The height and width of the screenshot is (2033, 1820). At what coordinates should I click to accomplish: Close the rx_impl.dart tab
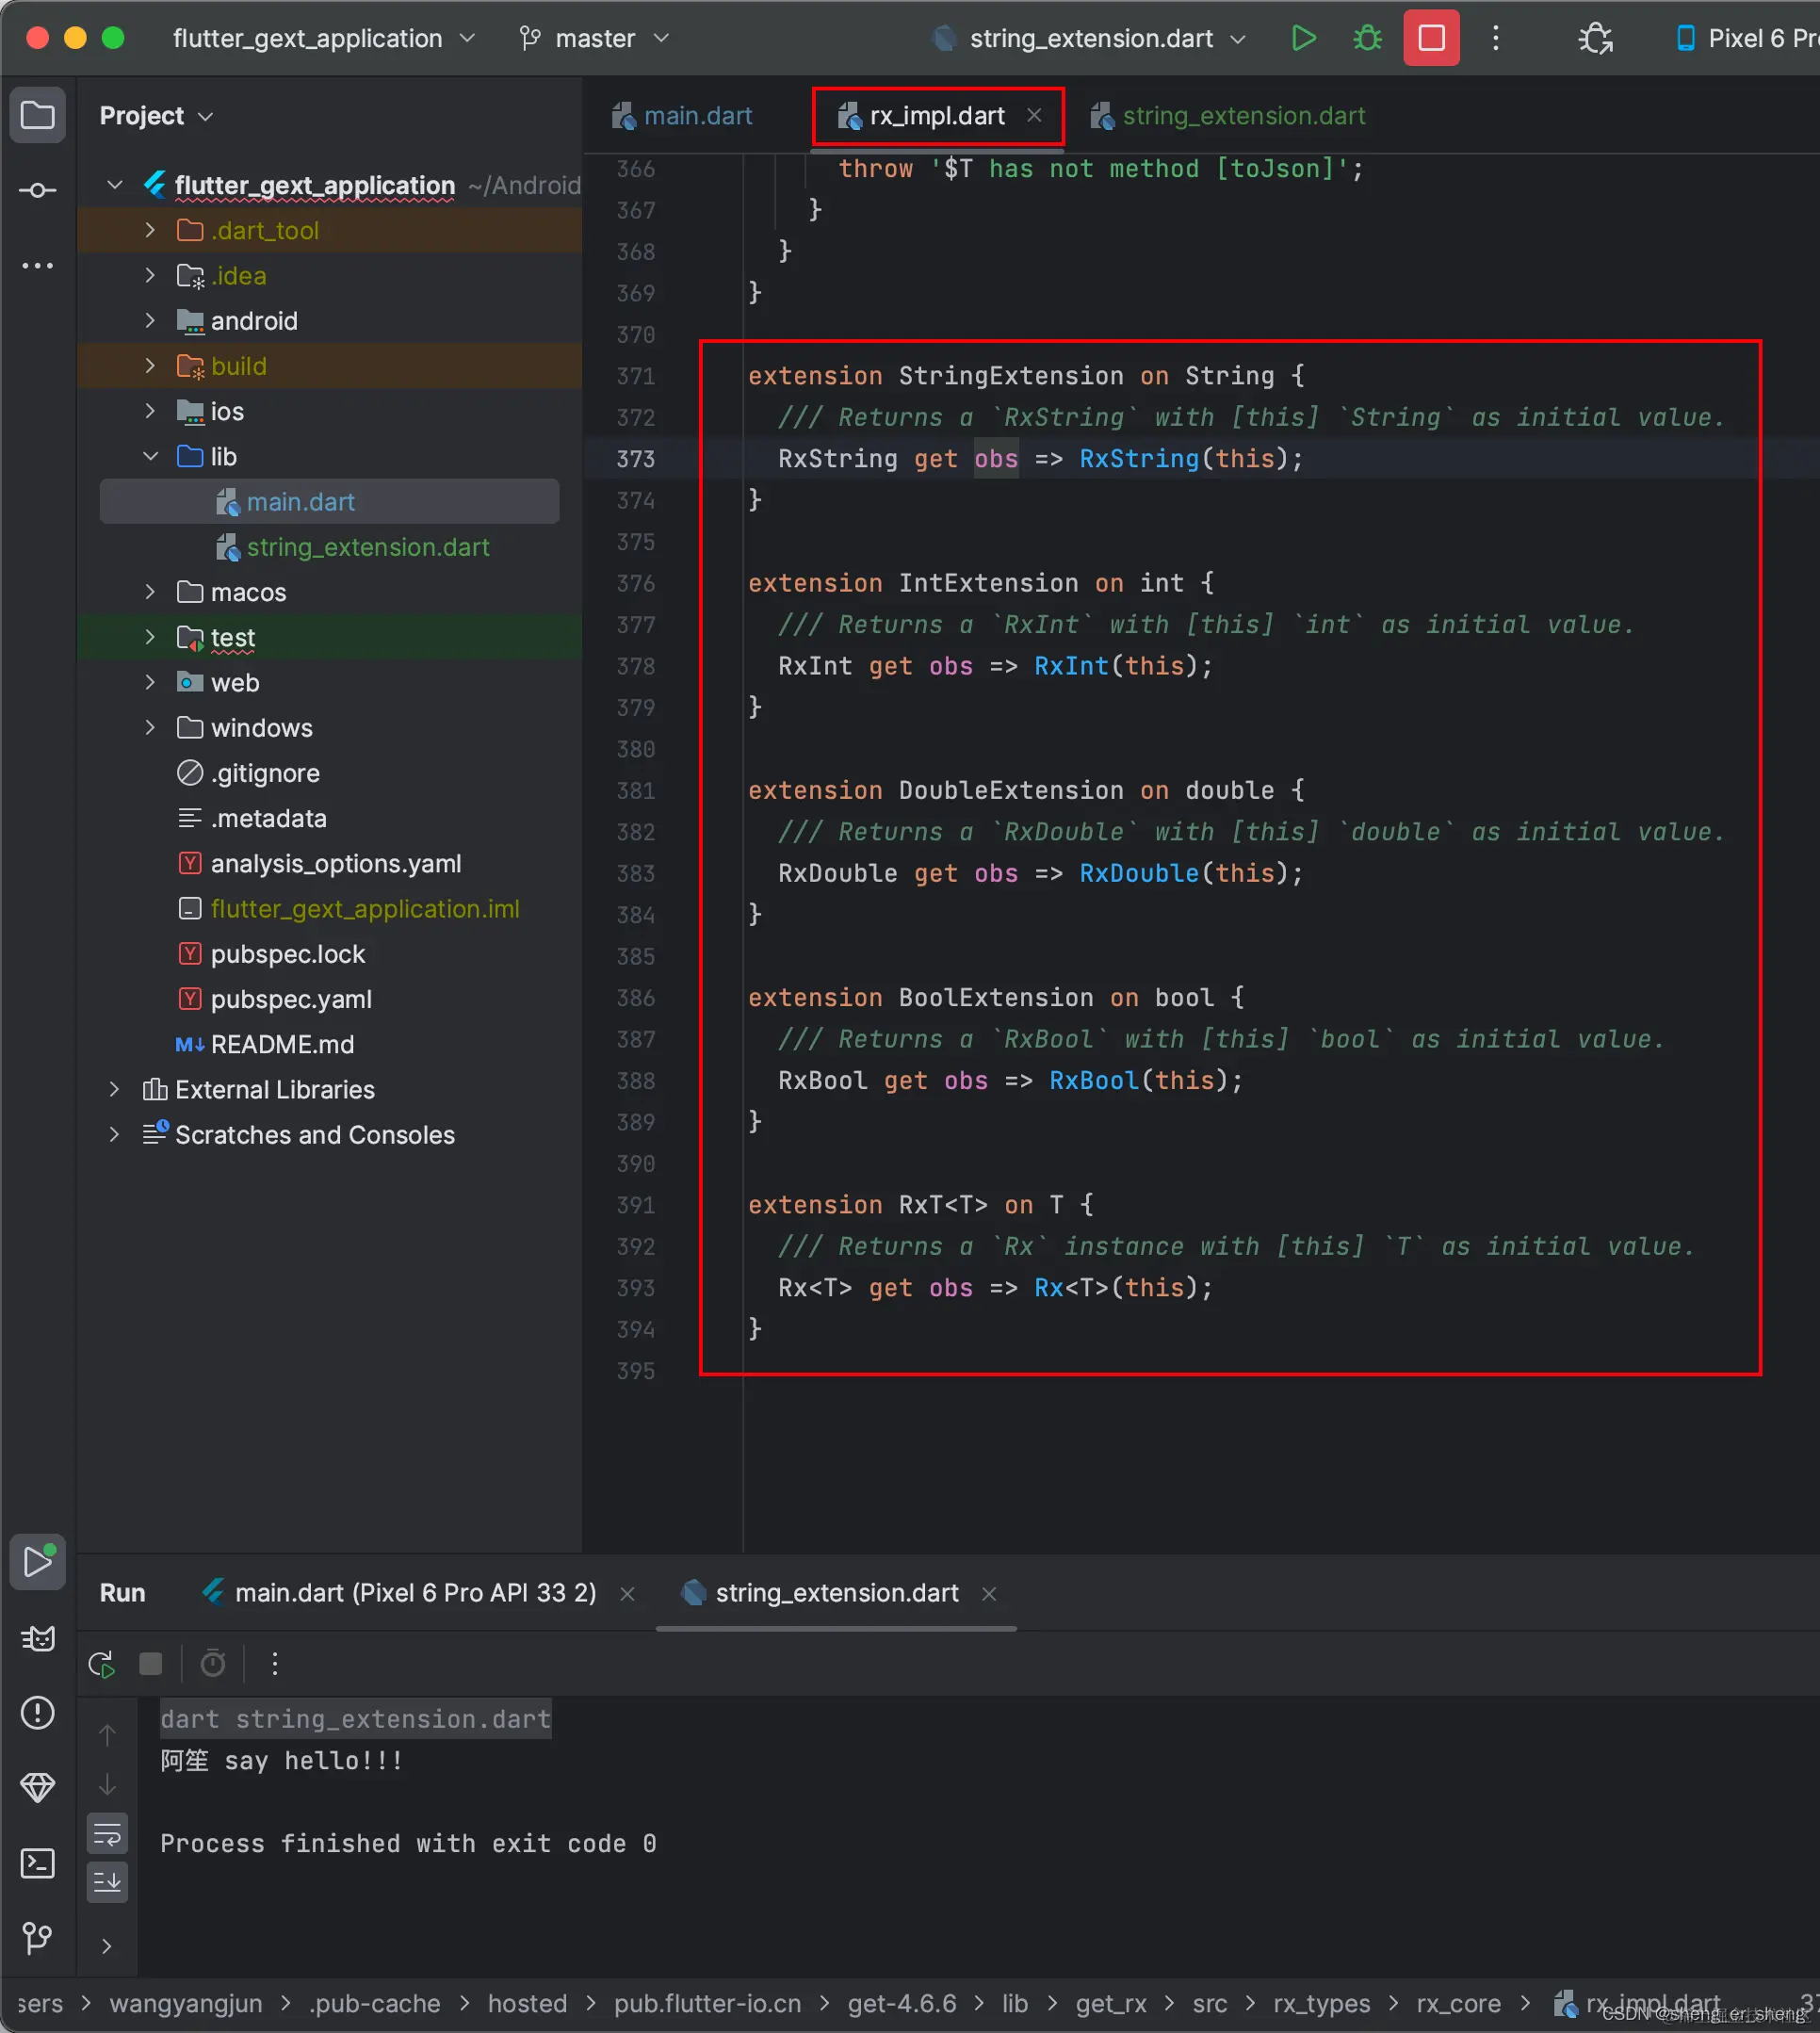pyautogui.click(x=1035, y=116)
